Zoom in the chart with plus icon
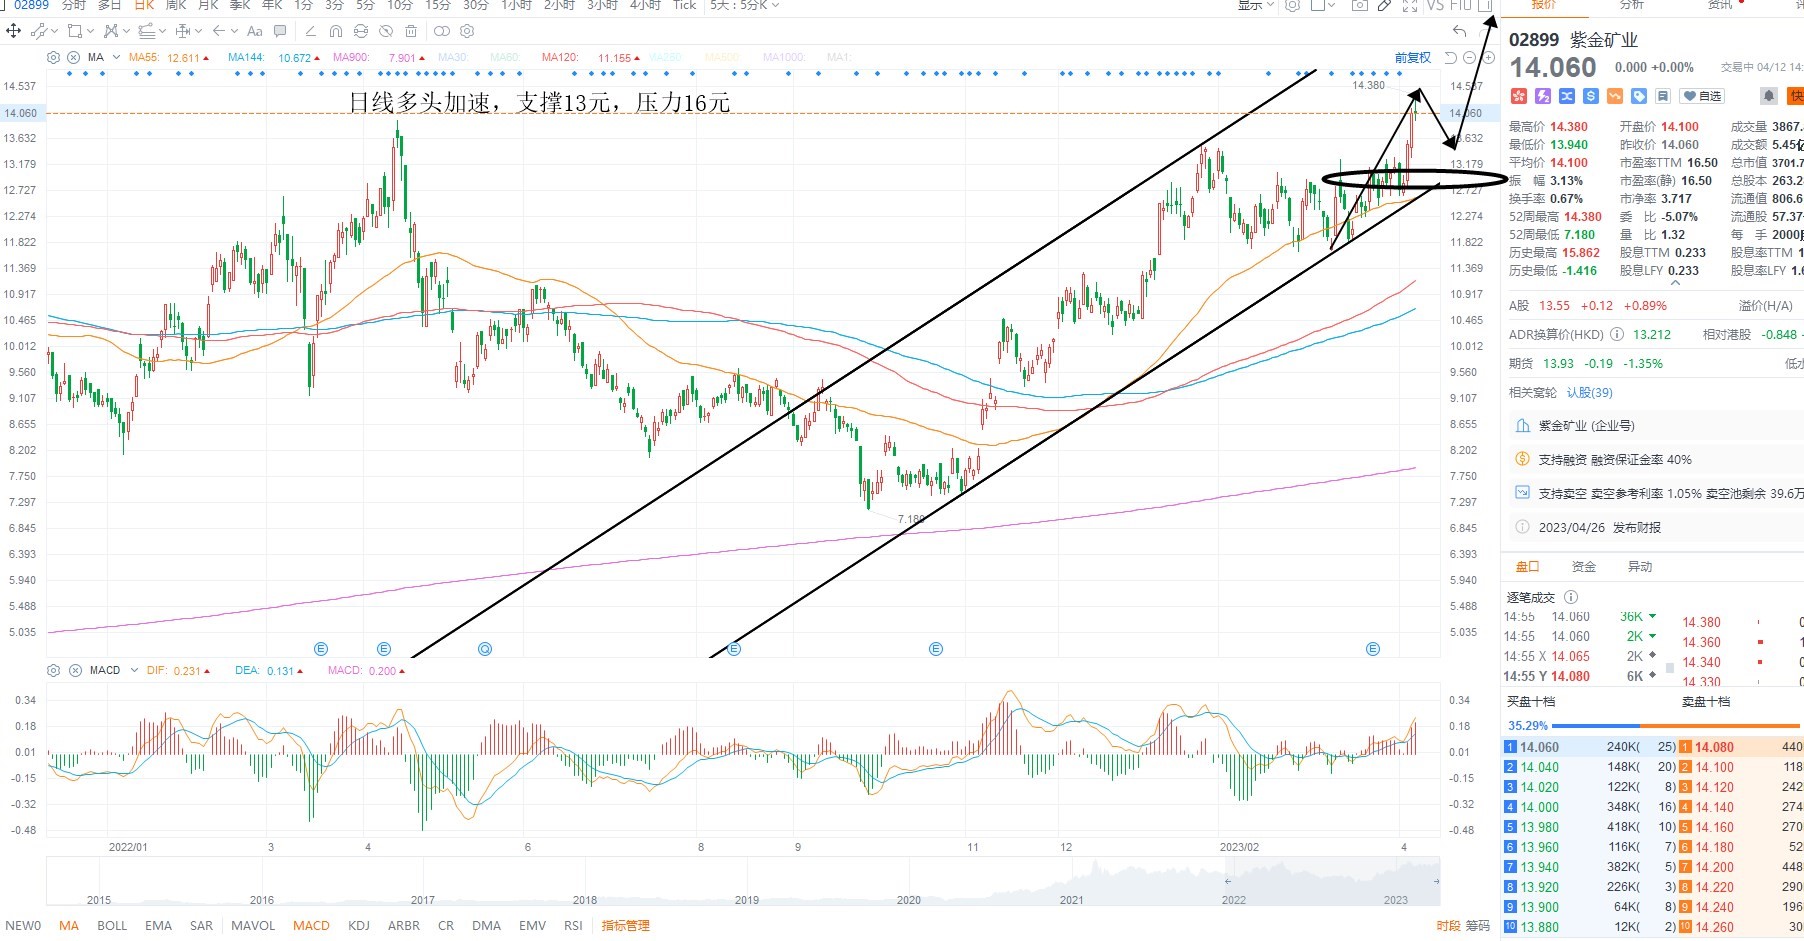Image resolution: width=1804 pixels, height=941 pixels. (x=1488, y=58)
